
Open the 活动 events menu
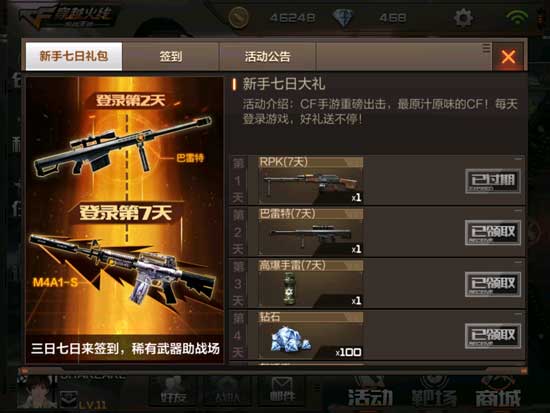[x=370, y=397]
